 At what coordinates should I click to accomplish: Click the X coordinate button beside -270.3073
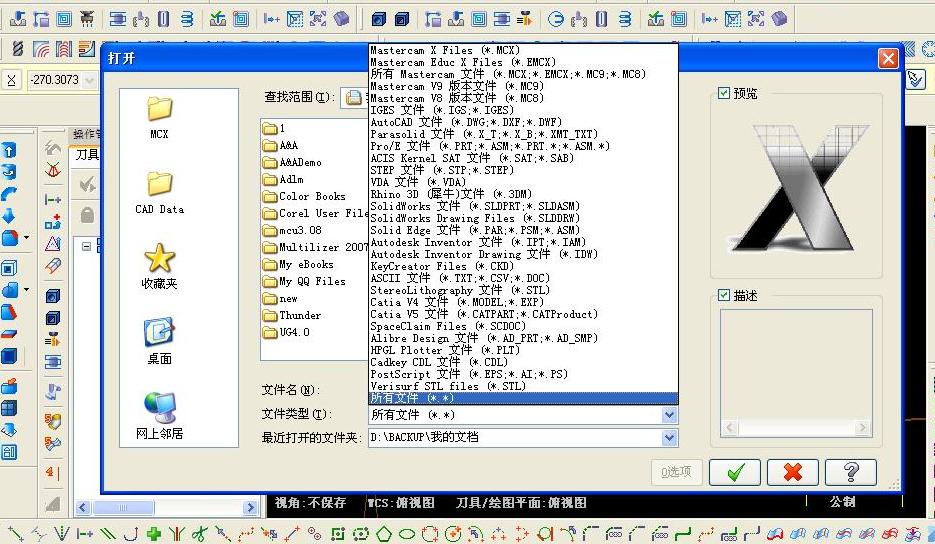pyautogui.click(x=11, y=79)
